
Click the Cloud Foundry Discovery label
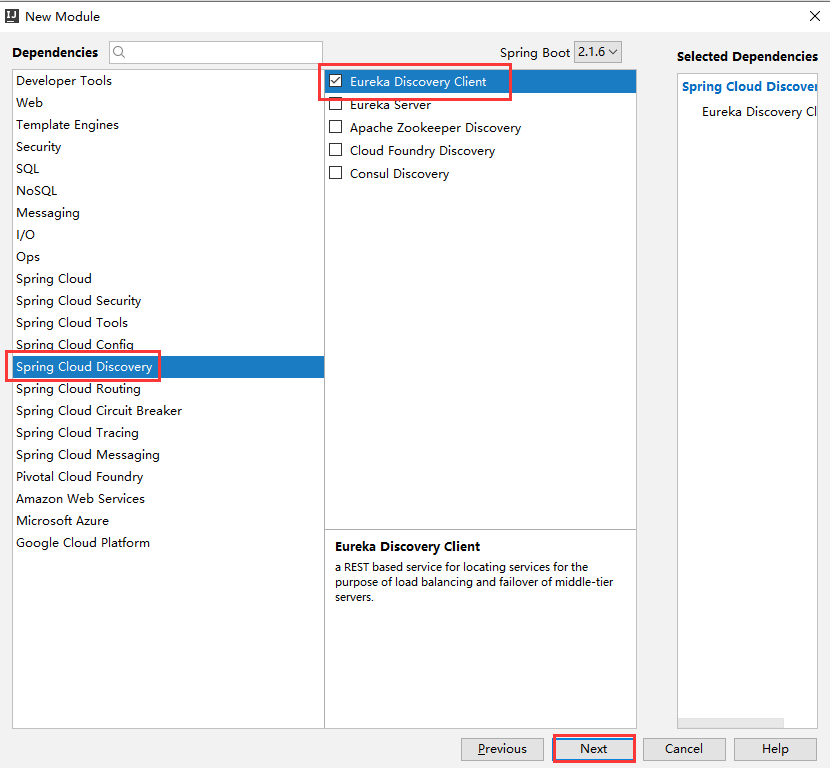point(422,151)
